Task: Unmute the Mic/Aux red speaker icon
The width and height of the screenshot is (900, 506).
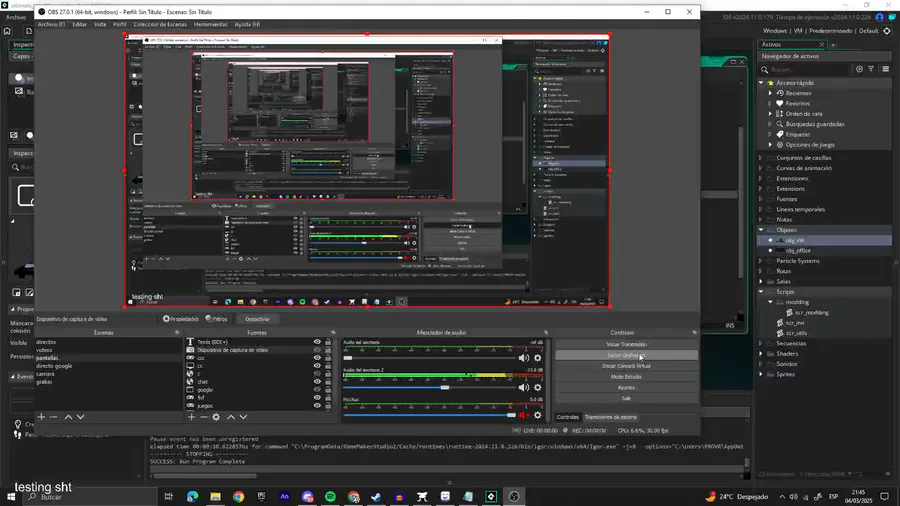Action: click(523, 415)
